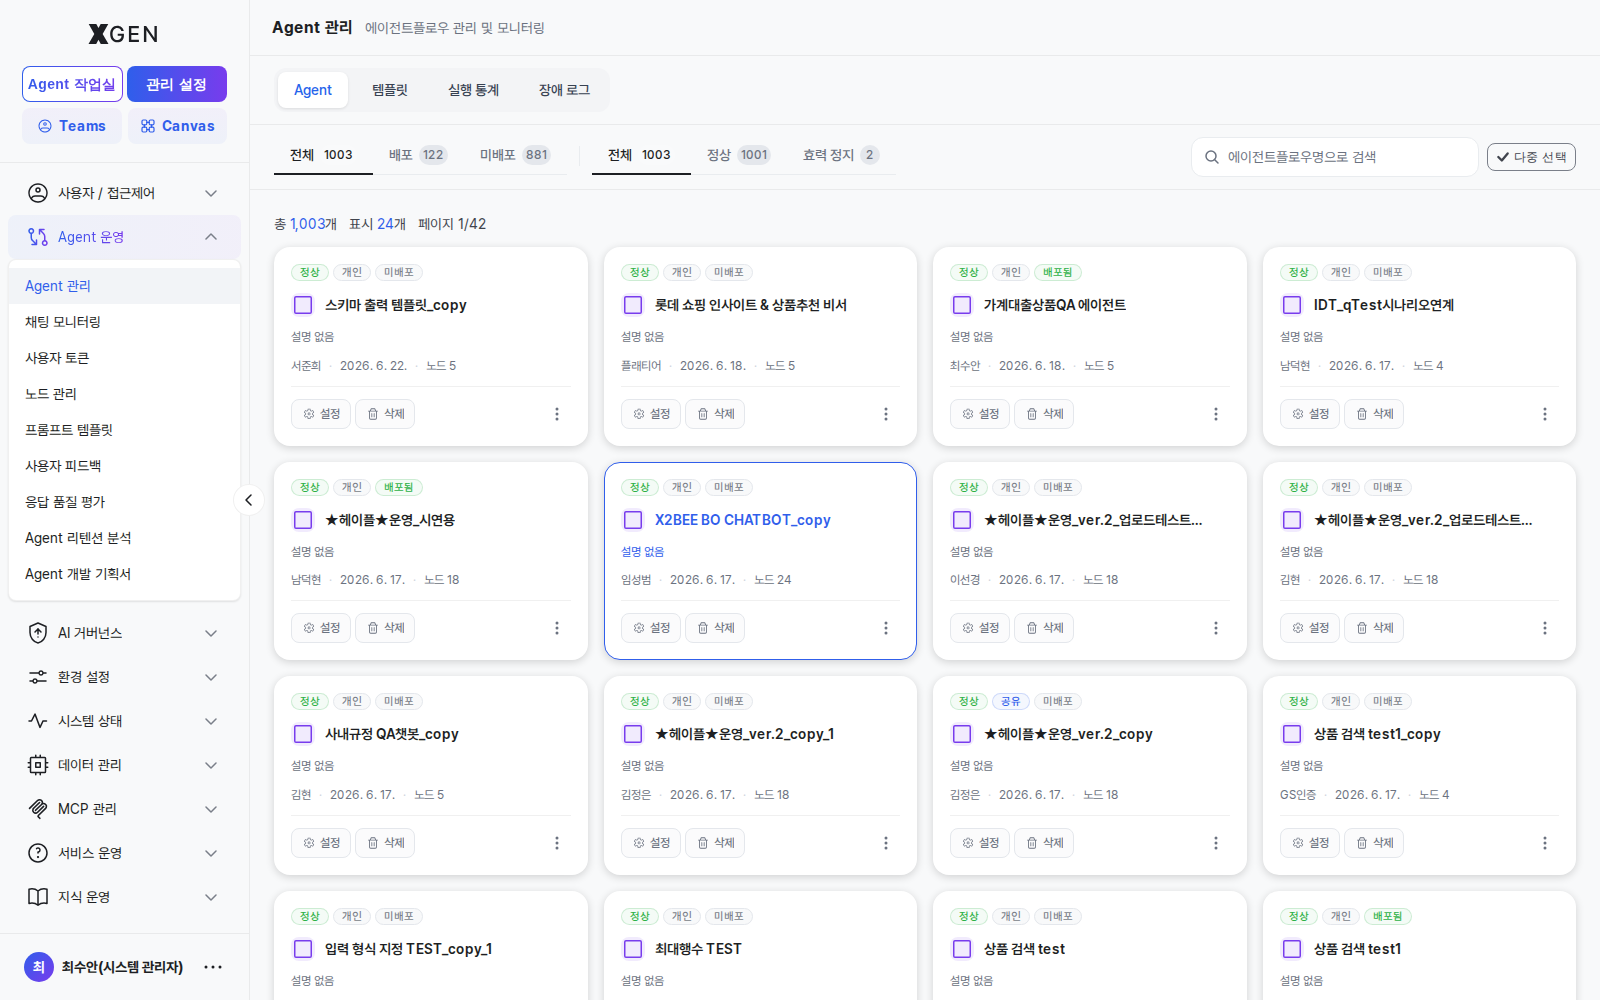Select the 가계대출상품QA 에이전트 checkbox
The image size is (1600, 1000).
[x=962, y=305]
